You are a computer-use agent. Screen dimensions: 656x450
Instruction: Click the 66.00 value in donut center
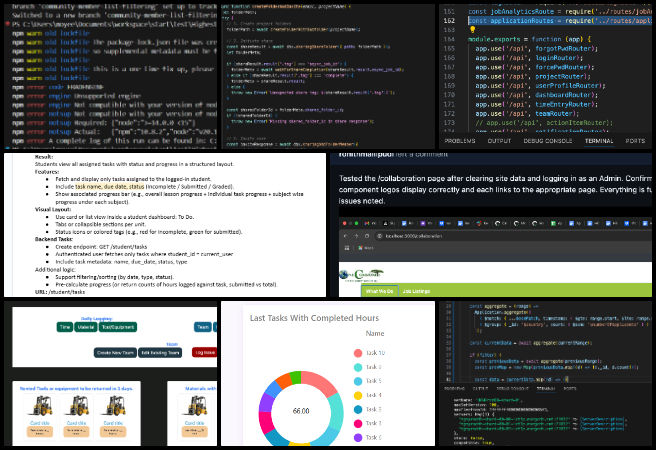click(301, 411)
